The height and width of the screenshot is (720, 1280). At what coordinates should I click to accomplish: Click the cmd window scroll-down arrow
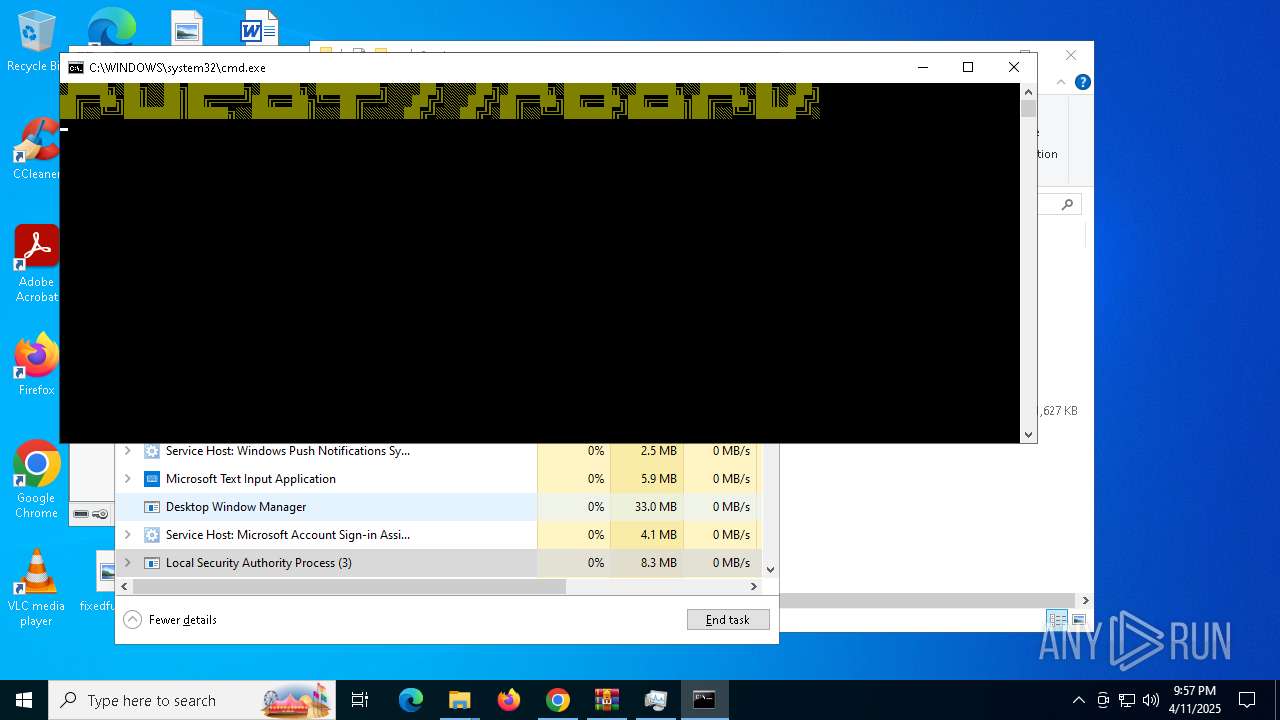1028,434
